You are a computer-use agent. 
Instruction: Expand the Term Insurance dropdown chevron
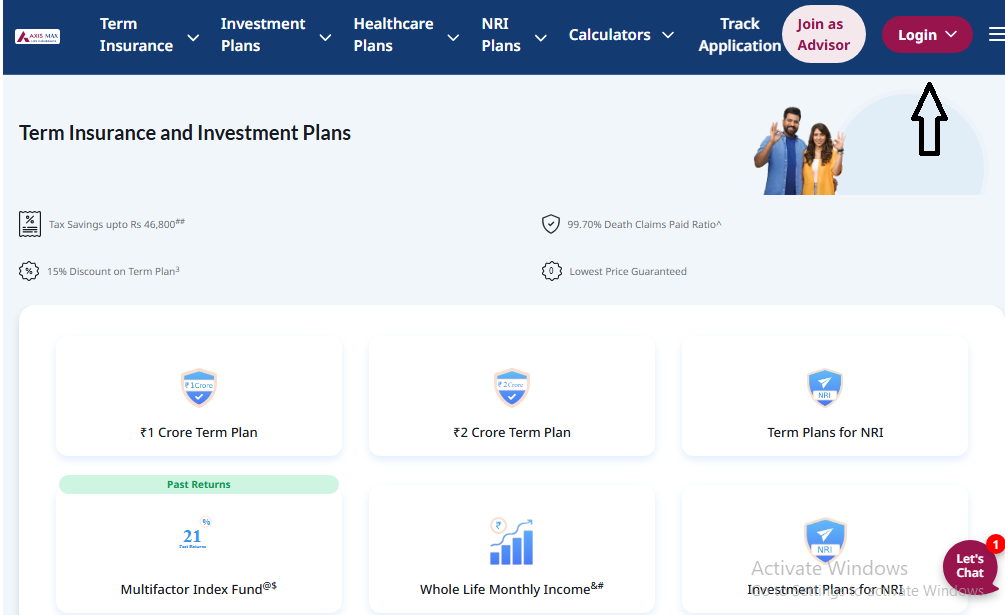(193, 38)
